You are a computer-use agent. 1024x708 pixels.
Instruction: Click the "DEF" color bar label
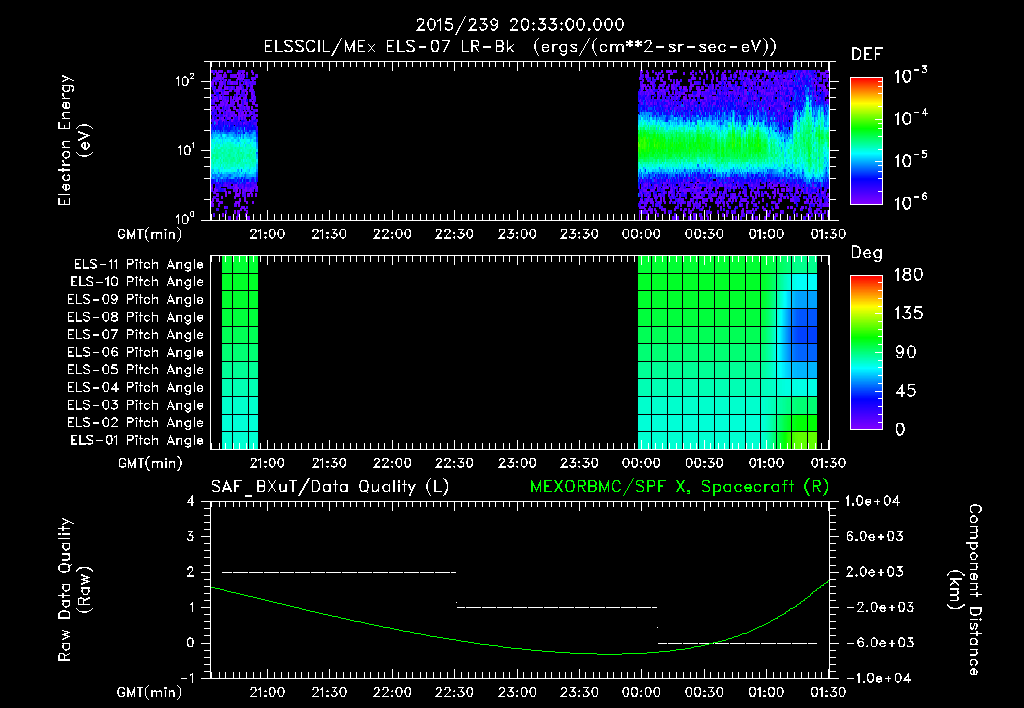click(866, 55)
